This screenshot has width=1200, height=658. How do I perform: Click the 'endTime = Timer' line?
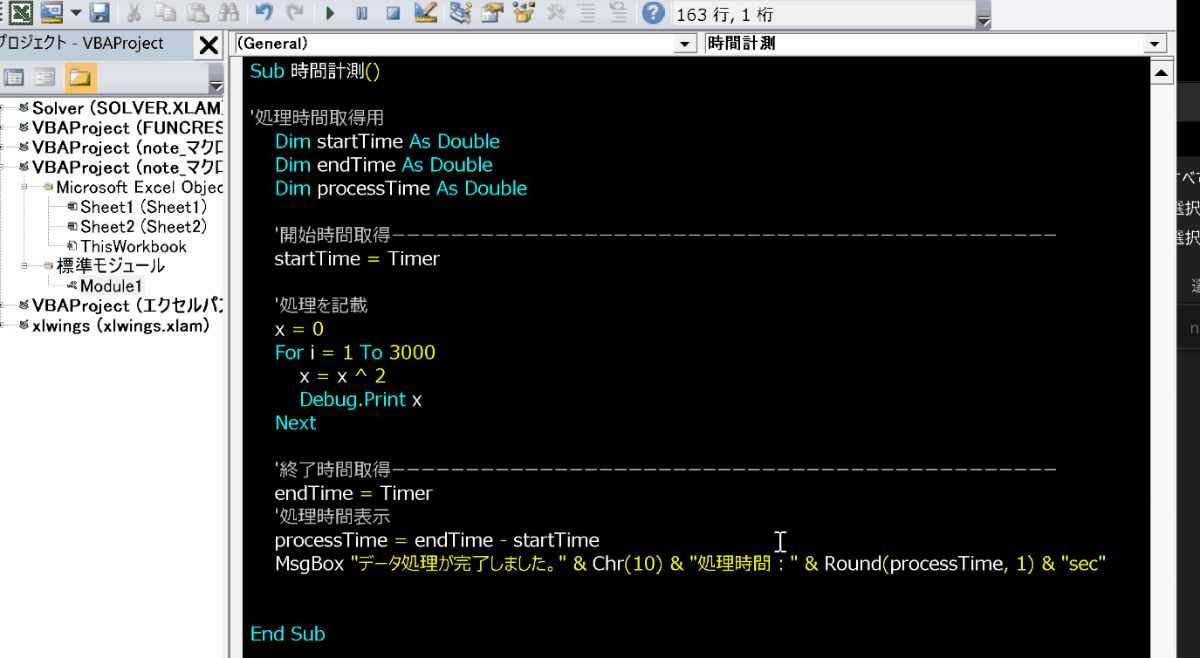coord(353,493)
